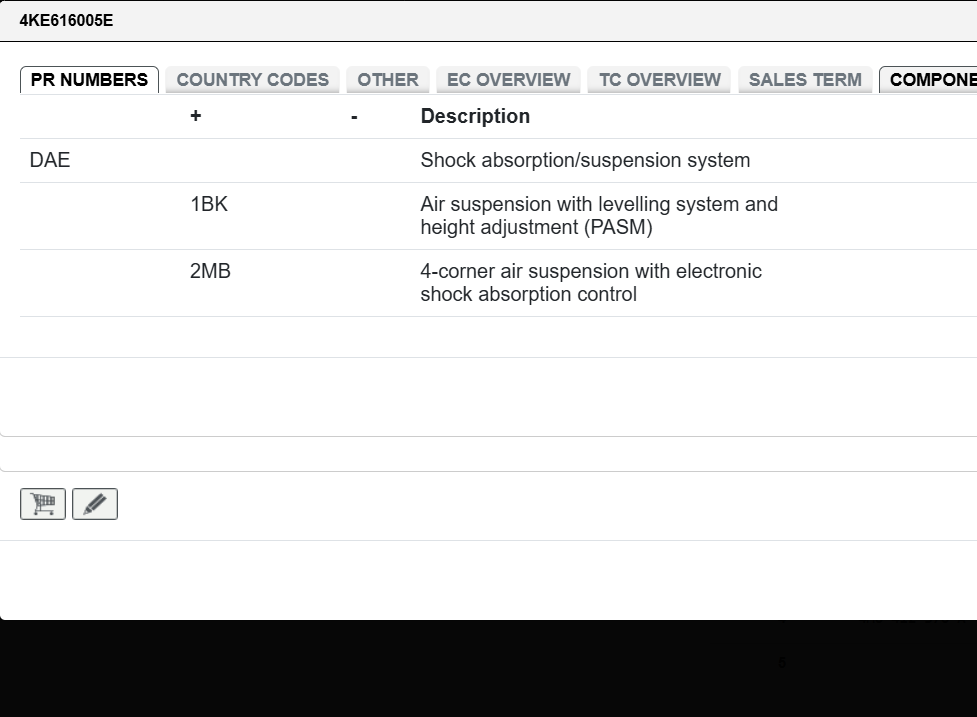977x717 pixels.
Task: Switch to the partially visible COMPONE tab
Action: point(930,80)
